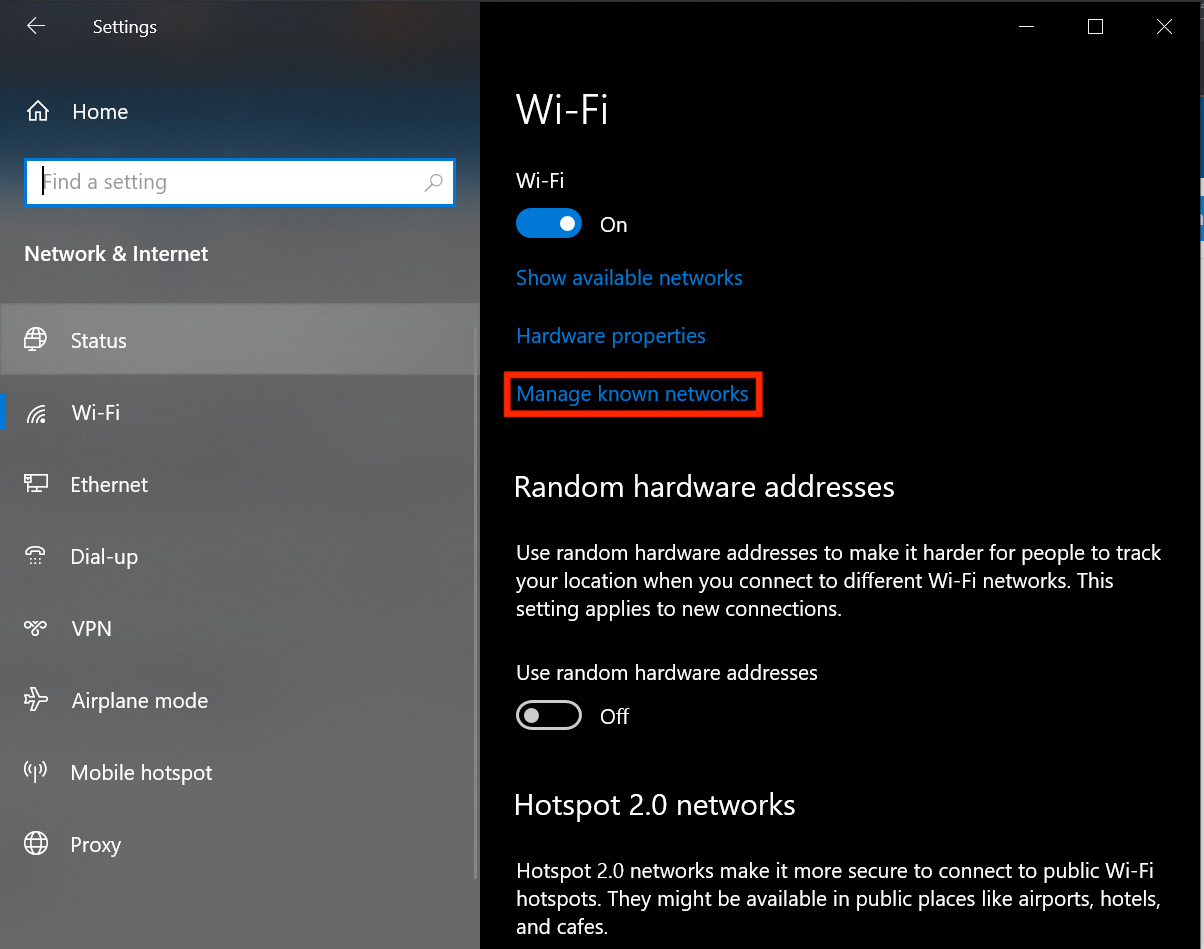Open the Status section
The image size is (1204, 949).
click(240, 340)
